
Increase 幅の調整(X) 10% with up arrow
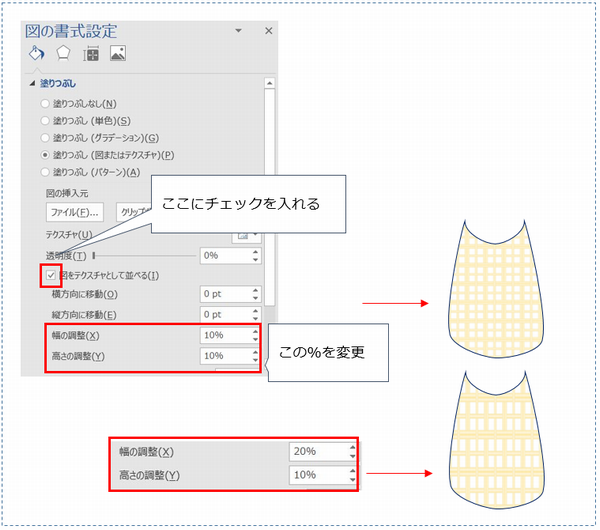coord(255,331)
